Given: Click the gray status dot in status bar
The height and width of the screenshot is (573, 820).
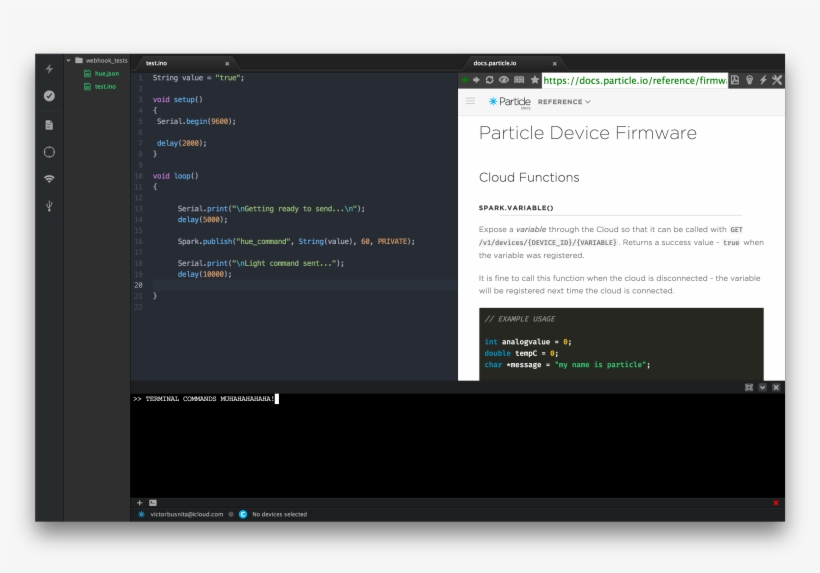Looking at the screenshot, I should [231, 514].
